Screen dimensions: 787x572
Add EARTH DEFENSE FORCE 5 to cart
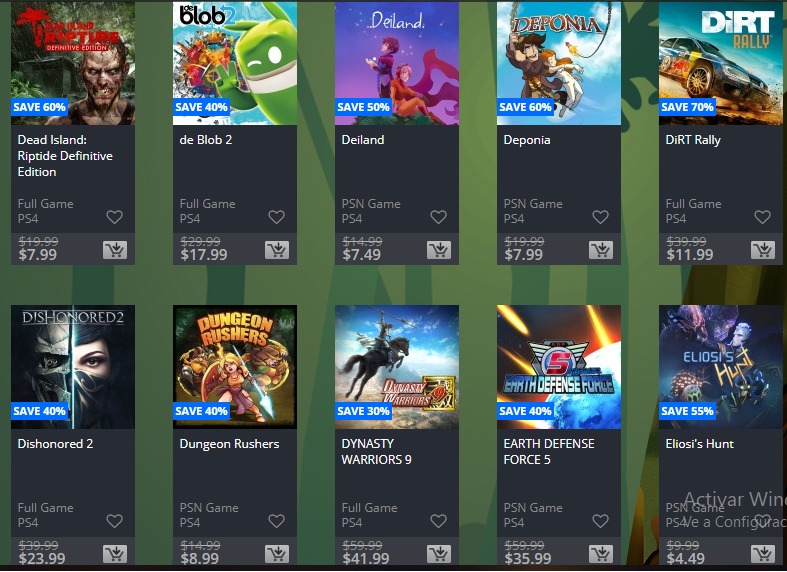[x=601, y=553]
